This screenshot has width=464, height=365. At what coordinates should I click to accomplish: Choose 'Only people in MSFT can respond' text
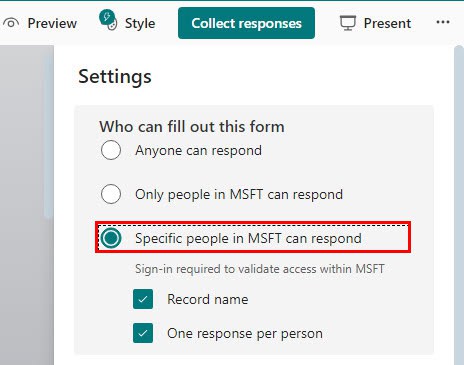(239, 195)
